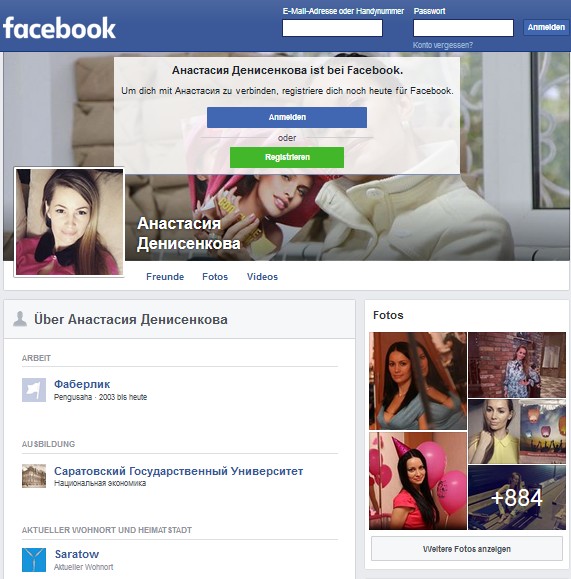Click the blue Anmelden button in dialog
The image size is (571, 579).
[287, 117]
